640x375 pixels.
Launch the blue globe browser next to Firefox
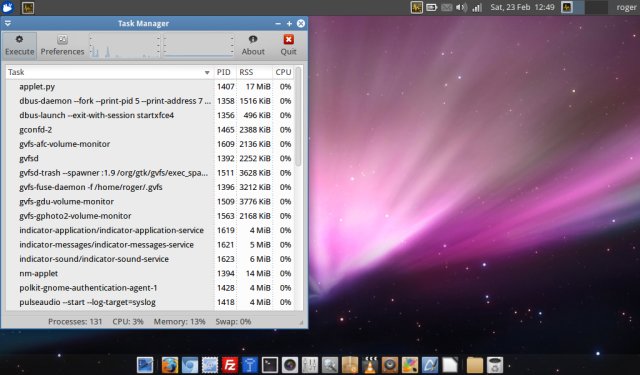[190, 365]
